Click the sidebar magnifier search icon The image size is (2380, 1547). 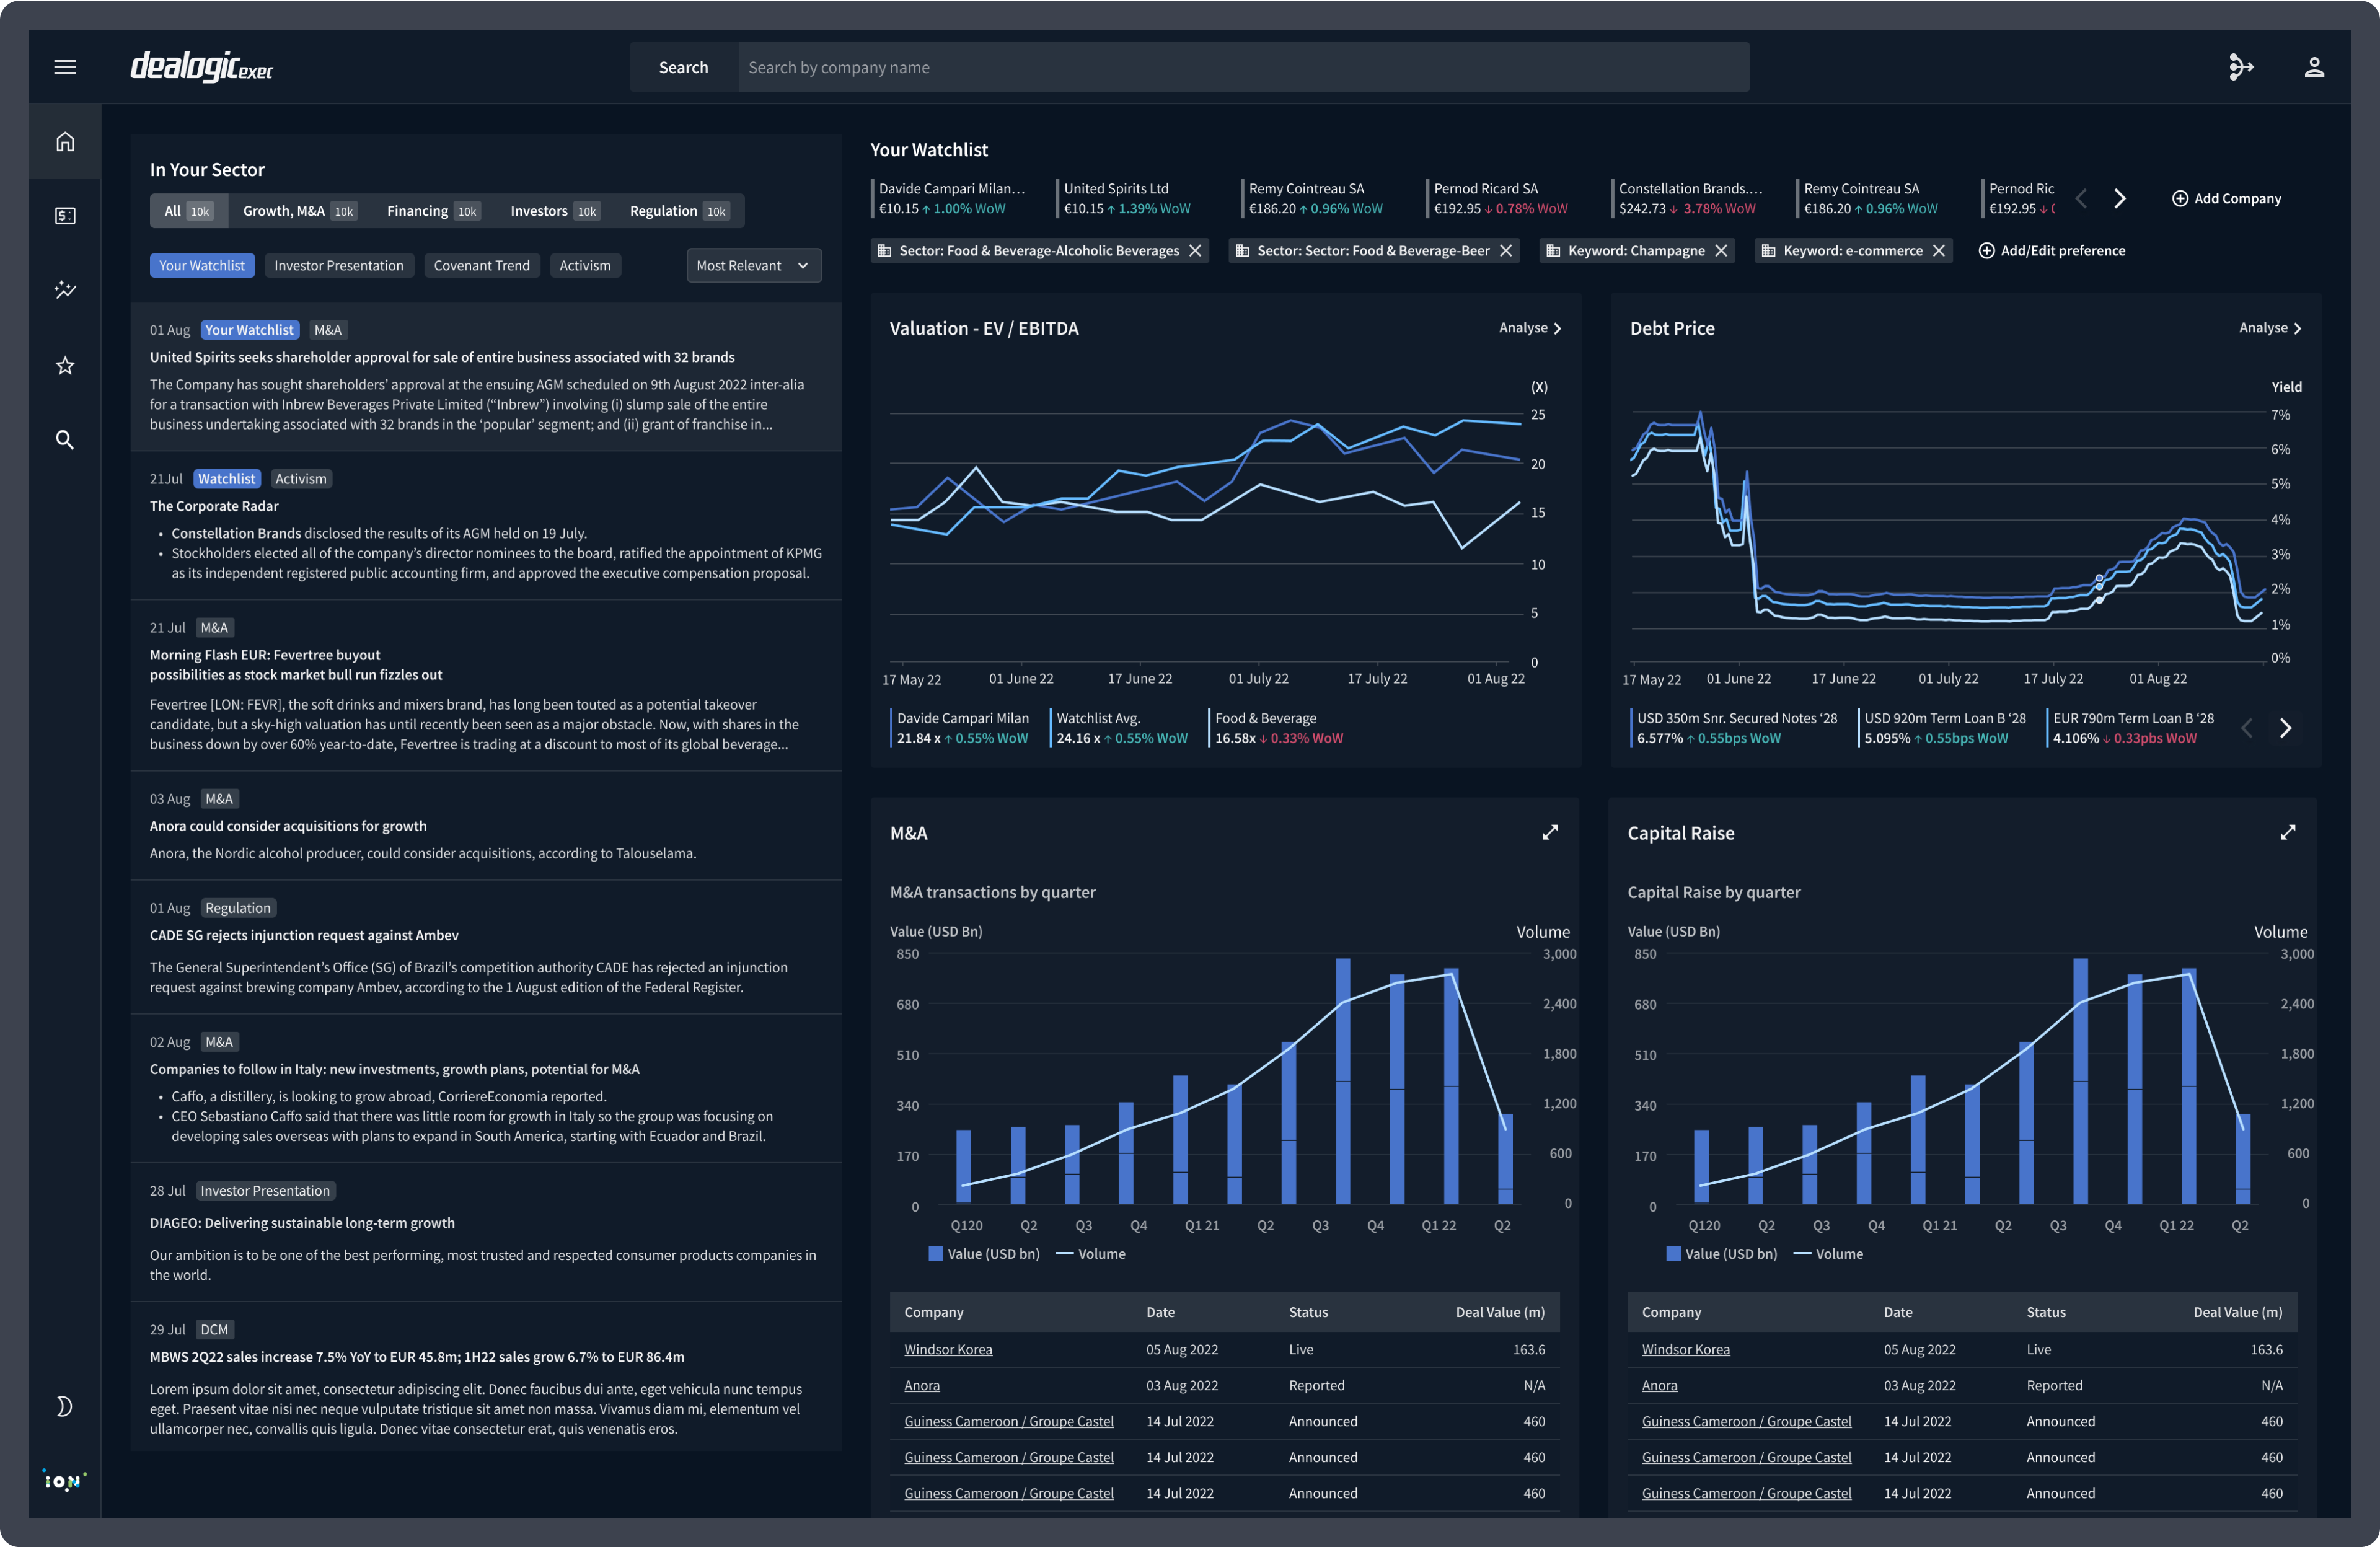(65, 440)
